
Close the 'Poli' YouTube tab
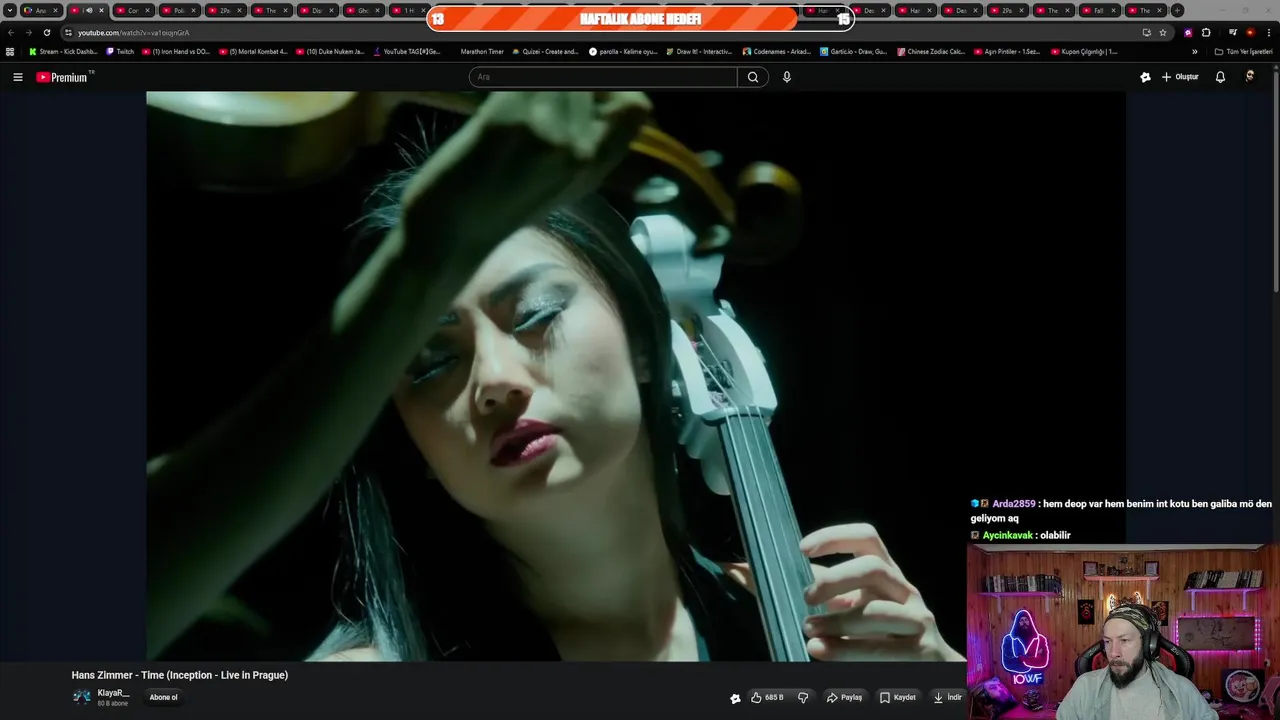[193, 10]
